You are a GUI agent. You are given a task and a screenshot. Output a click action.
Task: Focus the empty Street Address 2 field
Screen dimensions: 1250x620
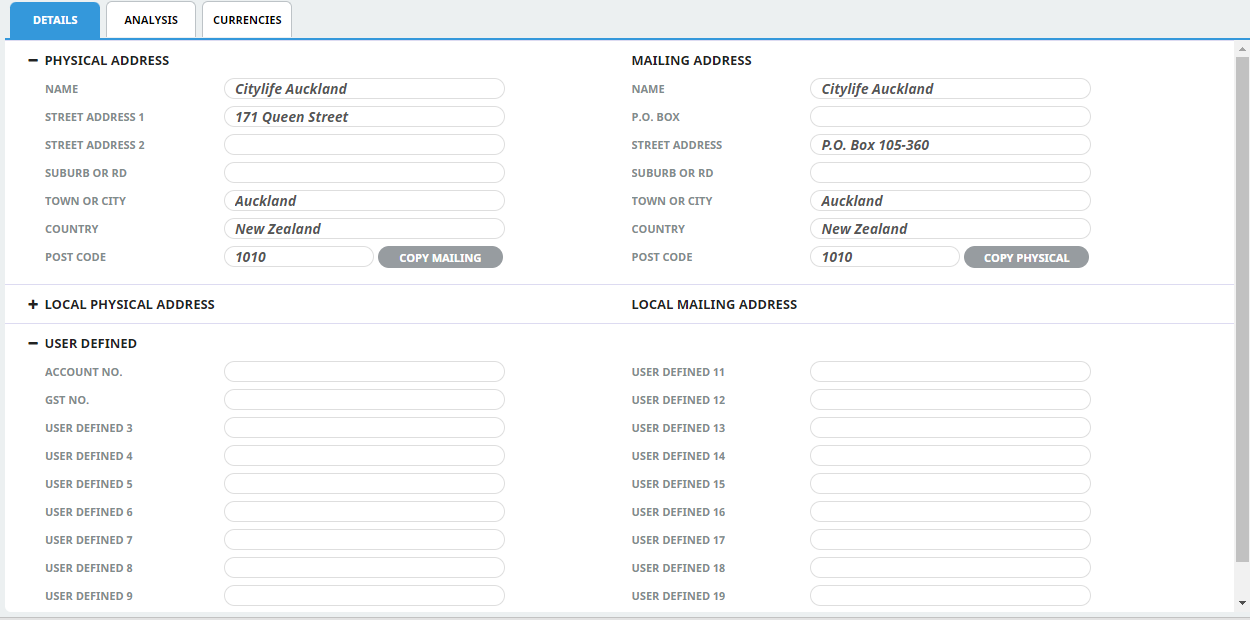pyautogui.click(x=364, y=145)
